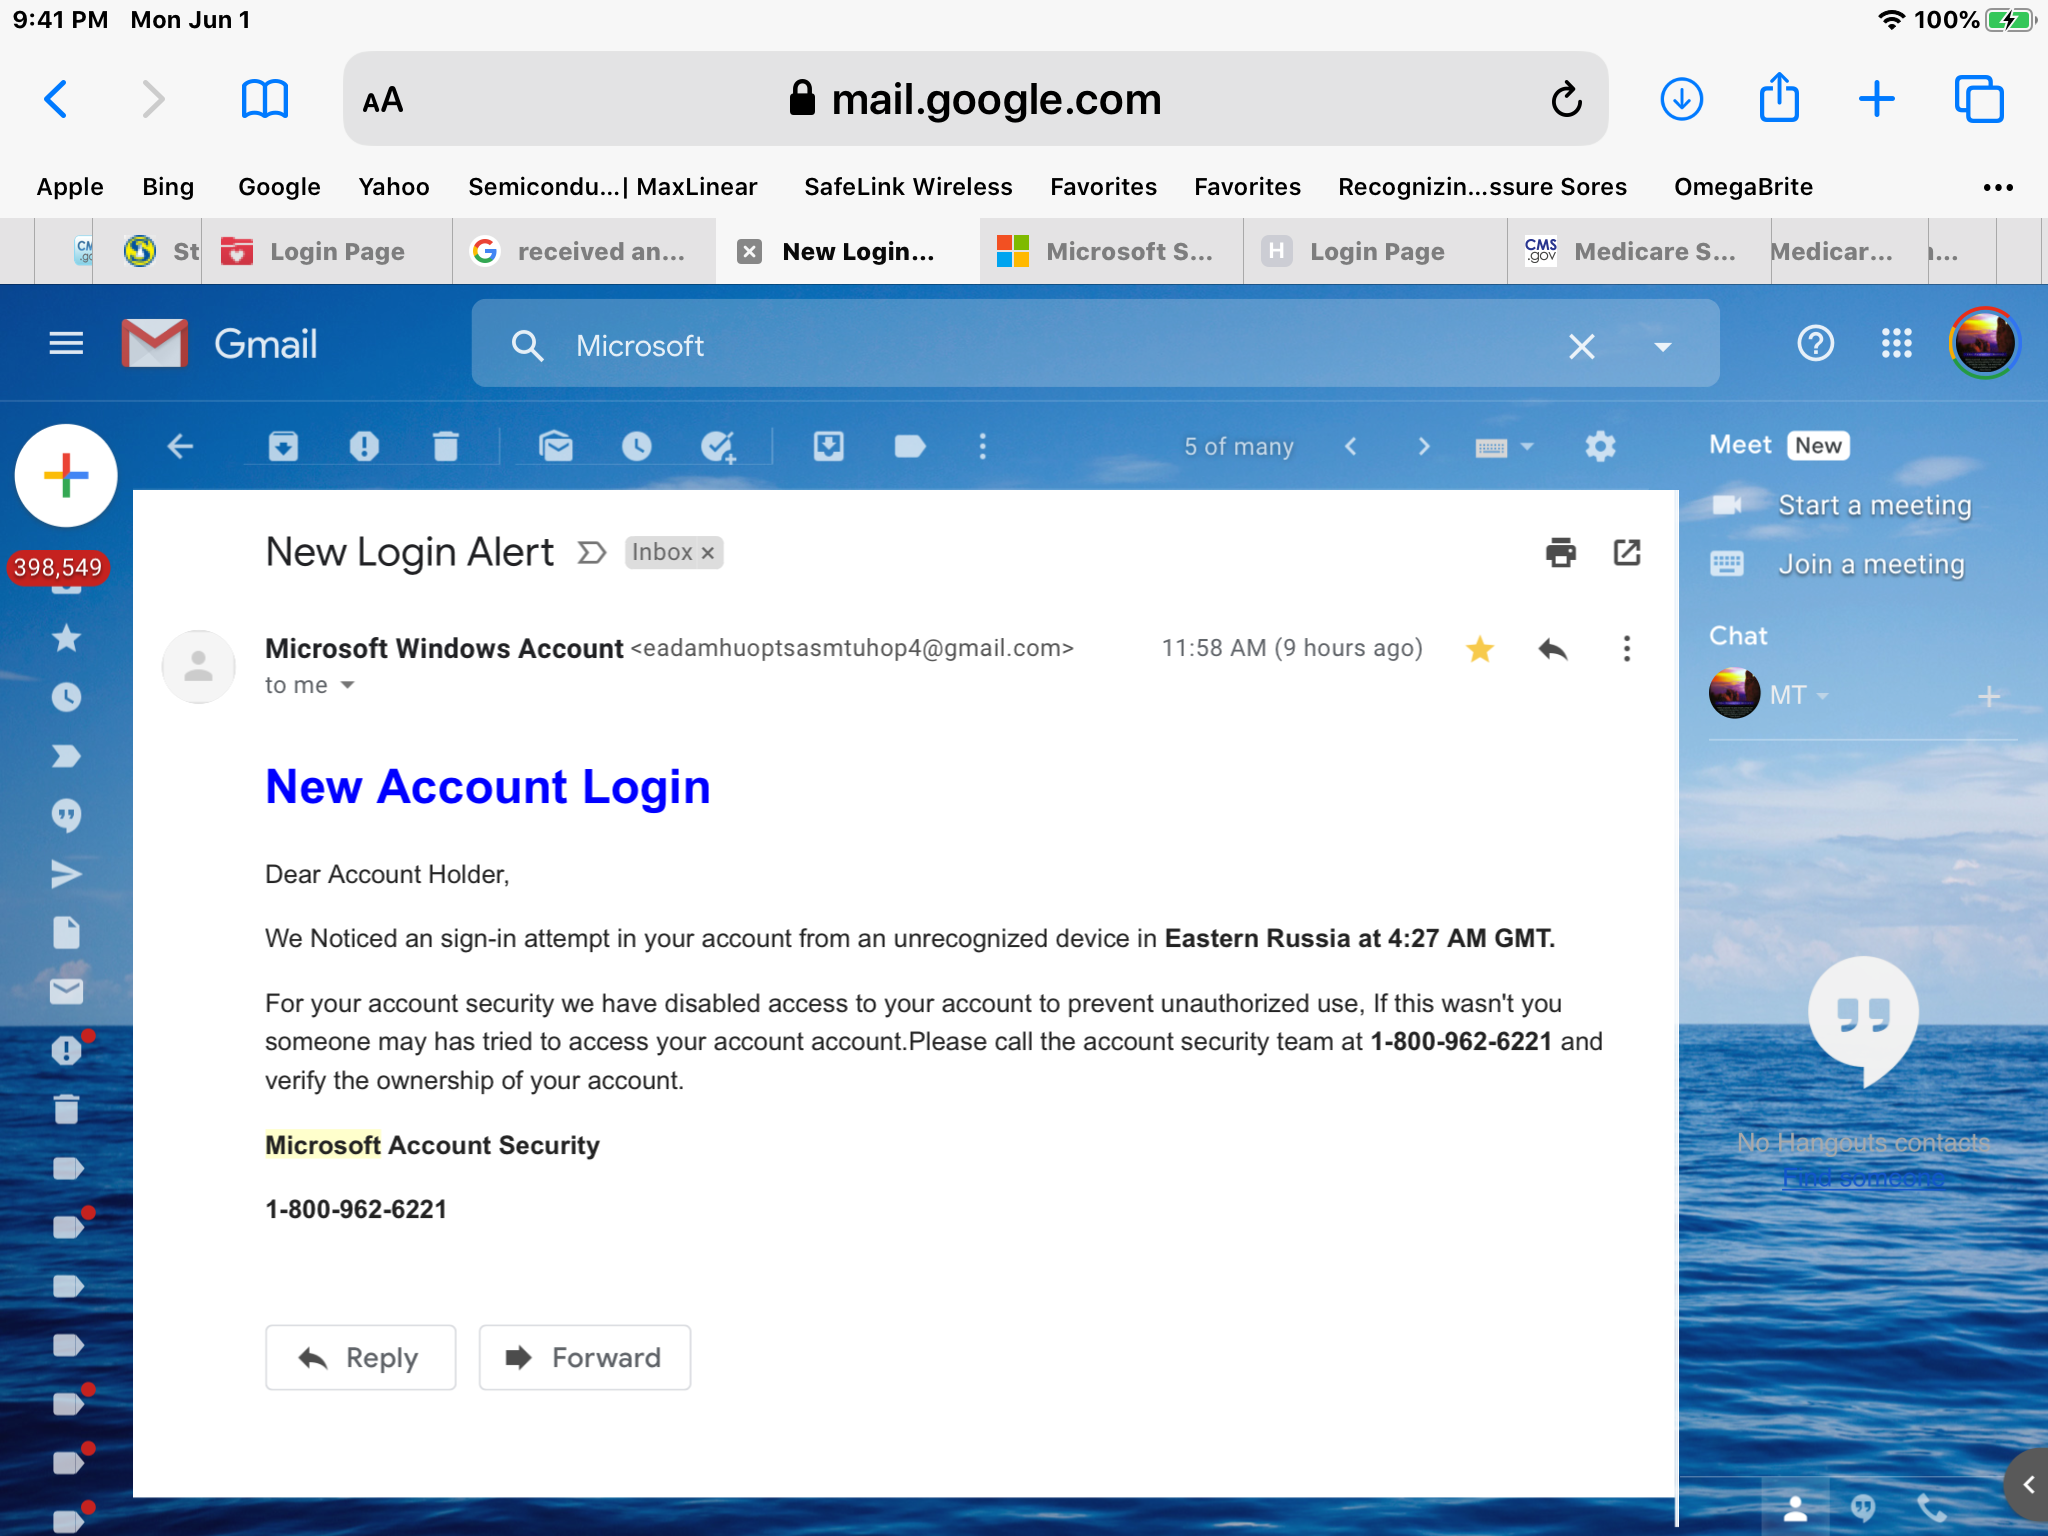This screenshot has width=2048, height=1536.
Task: Click the Forward button
Action: click(585, 1357)
